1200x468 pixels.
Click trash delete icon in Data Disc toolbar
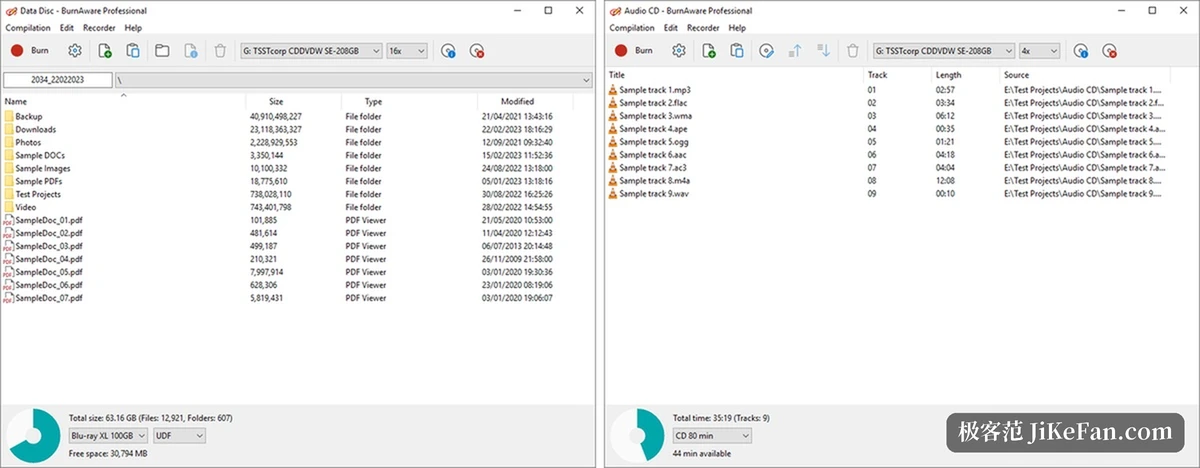click(220, 50)
